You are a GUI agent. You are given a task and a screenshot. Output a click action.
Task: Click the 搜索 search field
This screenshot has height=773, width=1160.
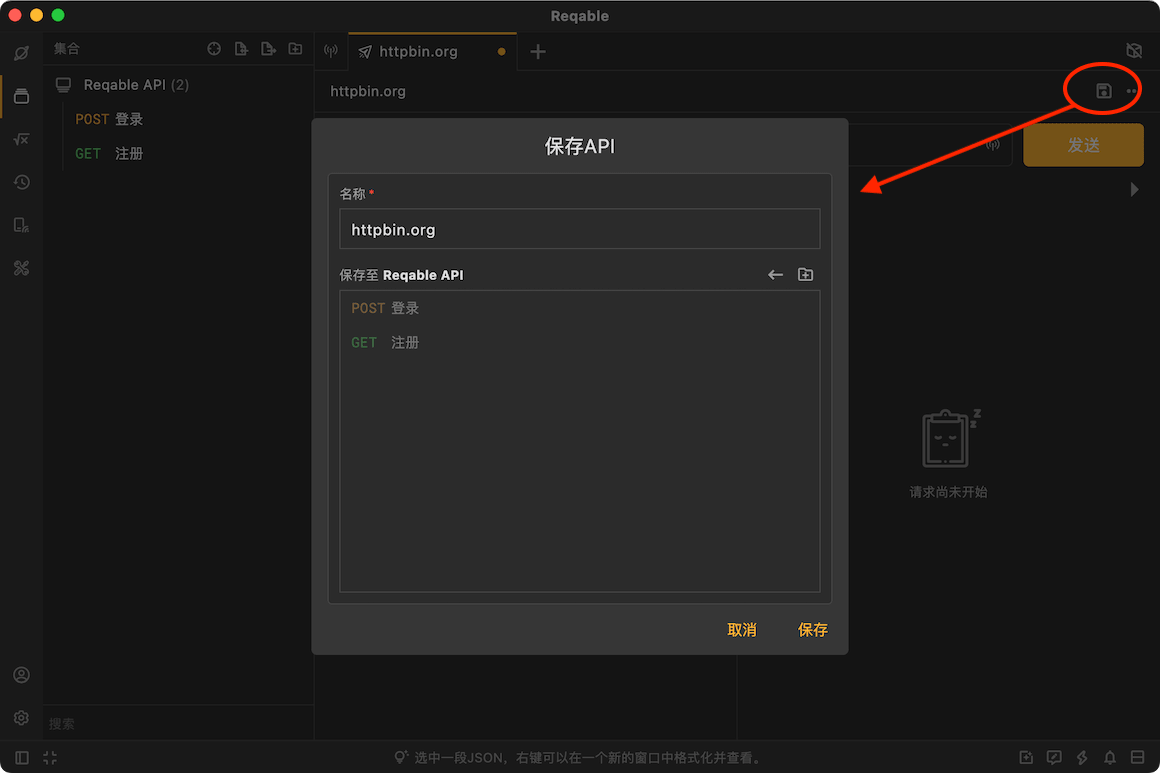click(178, 723)
